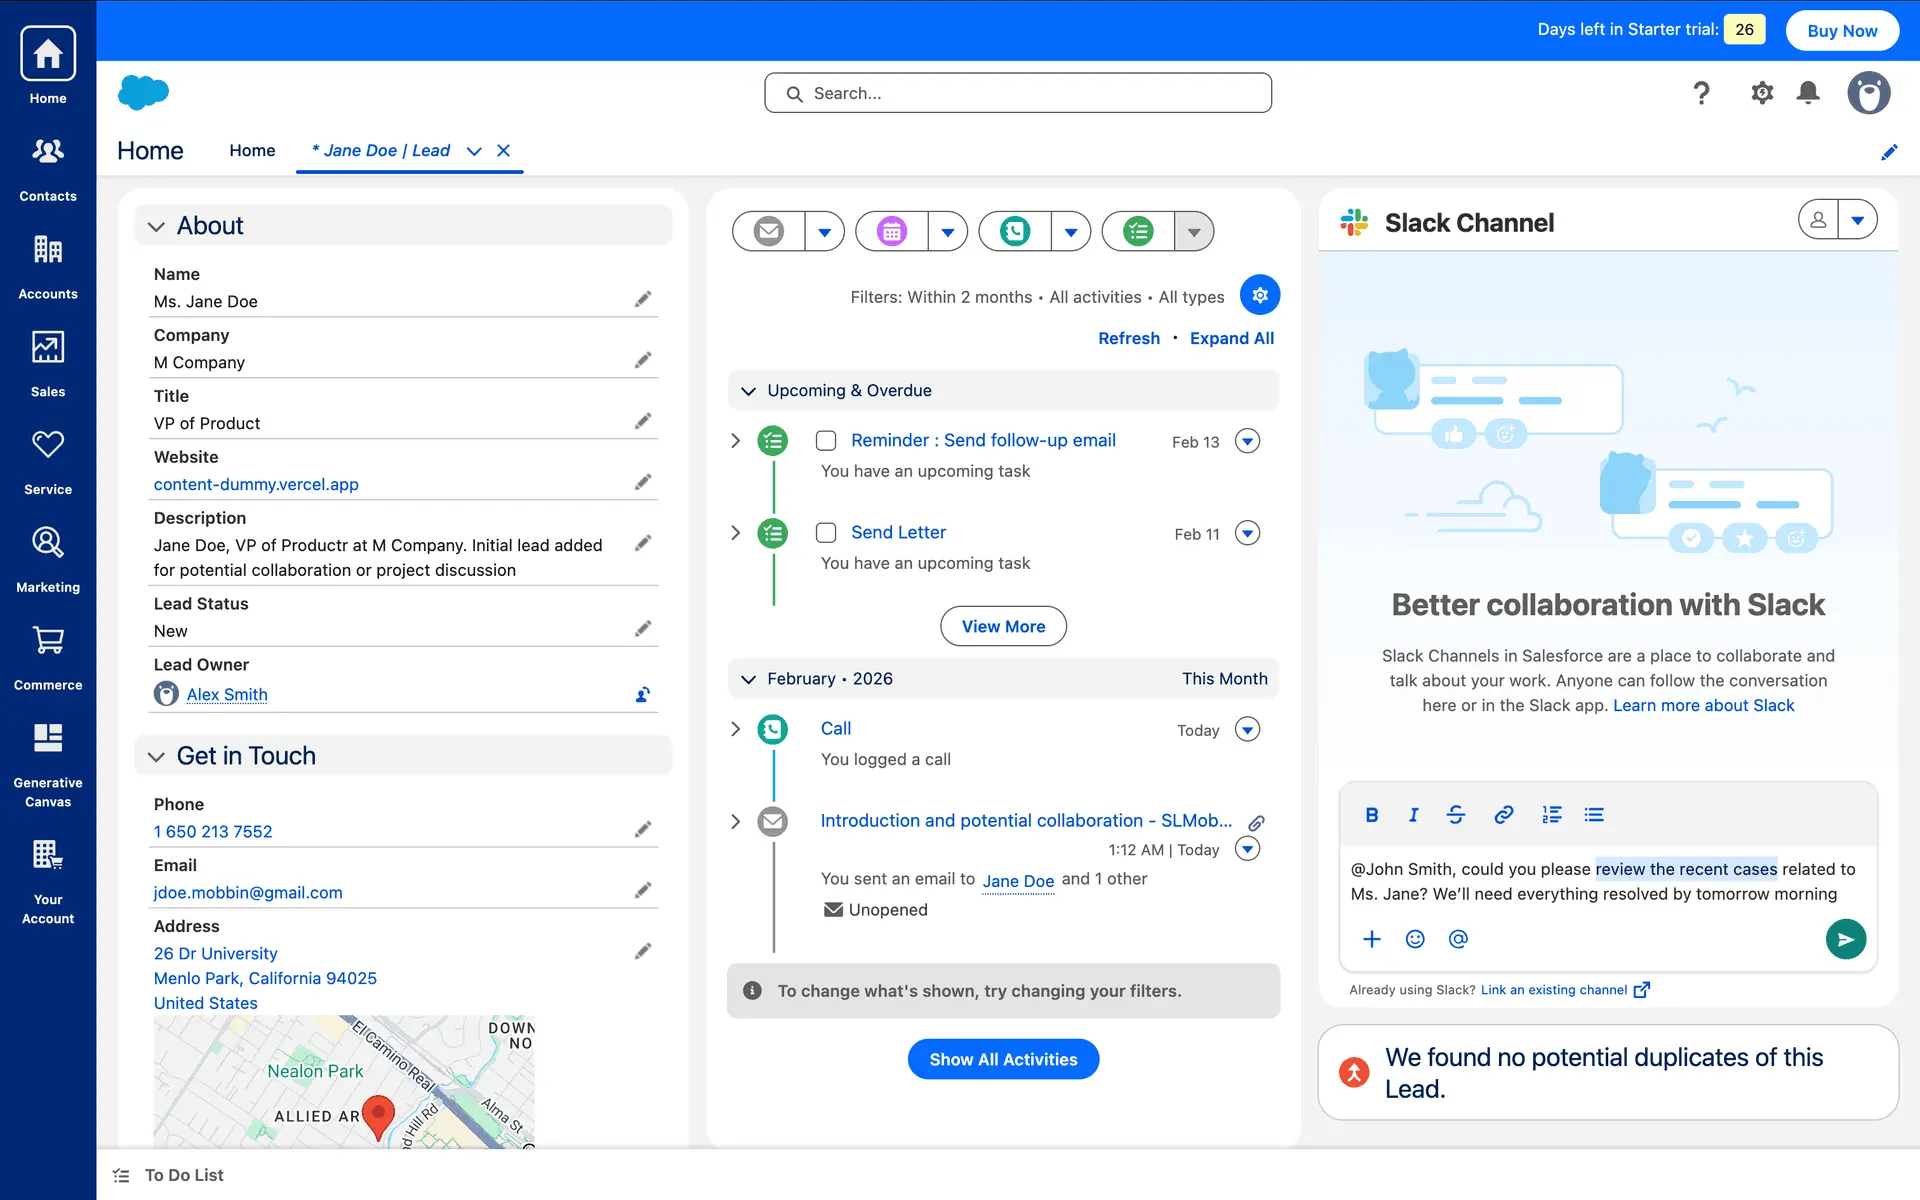Click the log a call icon

click(1014, 232)
